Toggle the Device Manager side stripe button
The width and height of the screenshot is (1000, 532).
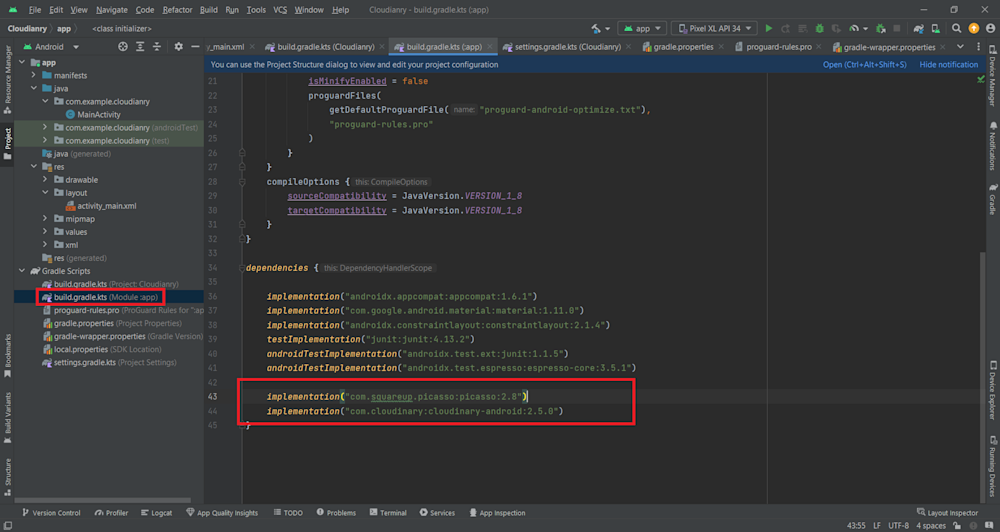pyautogui.click(x=992, y=75)
